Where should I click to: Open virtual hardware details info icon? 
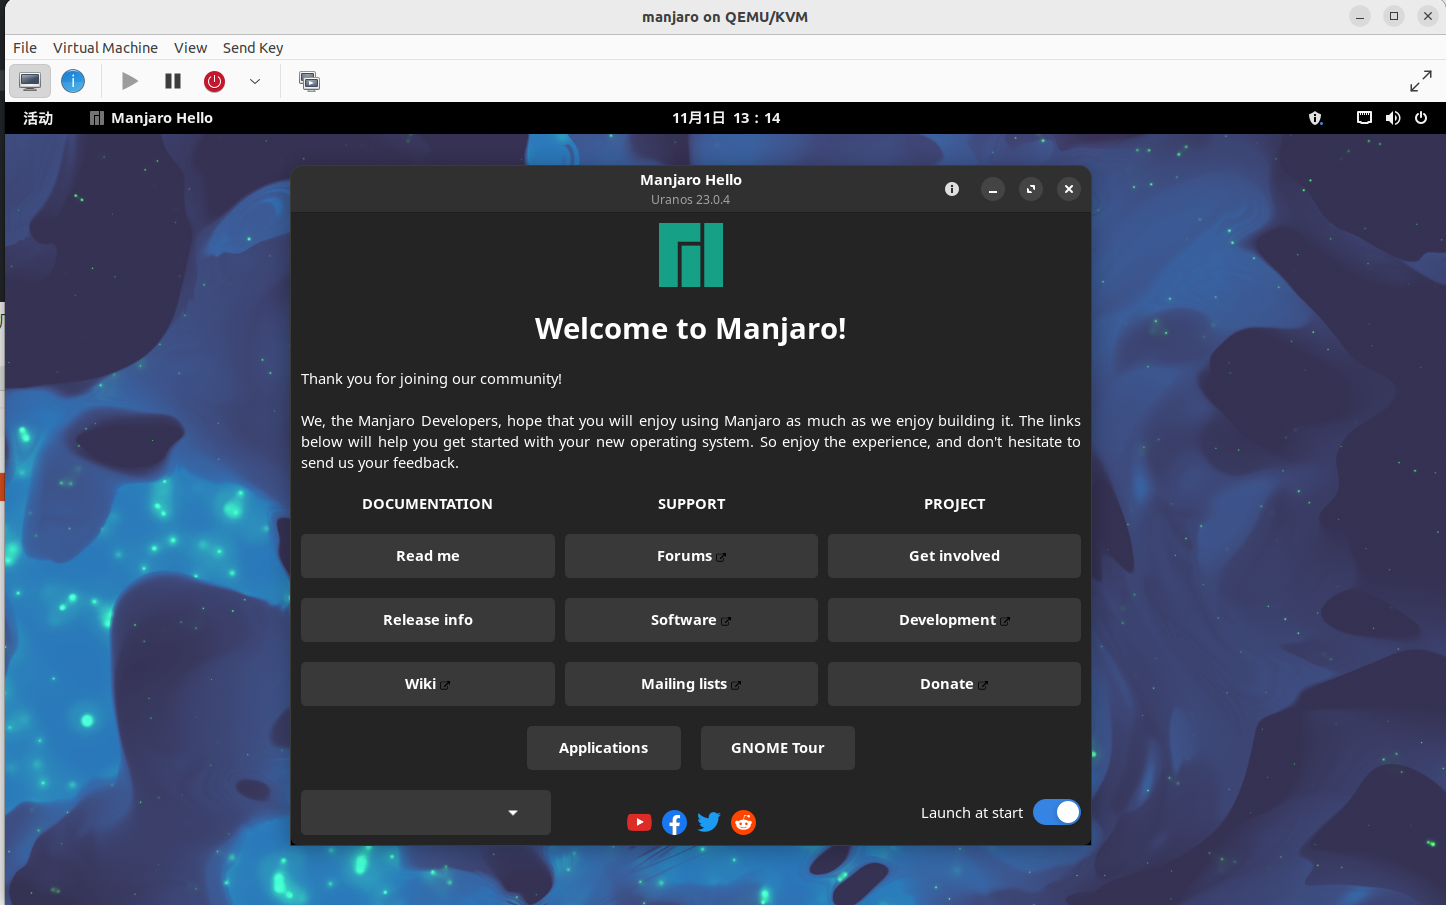coord(73,81)
